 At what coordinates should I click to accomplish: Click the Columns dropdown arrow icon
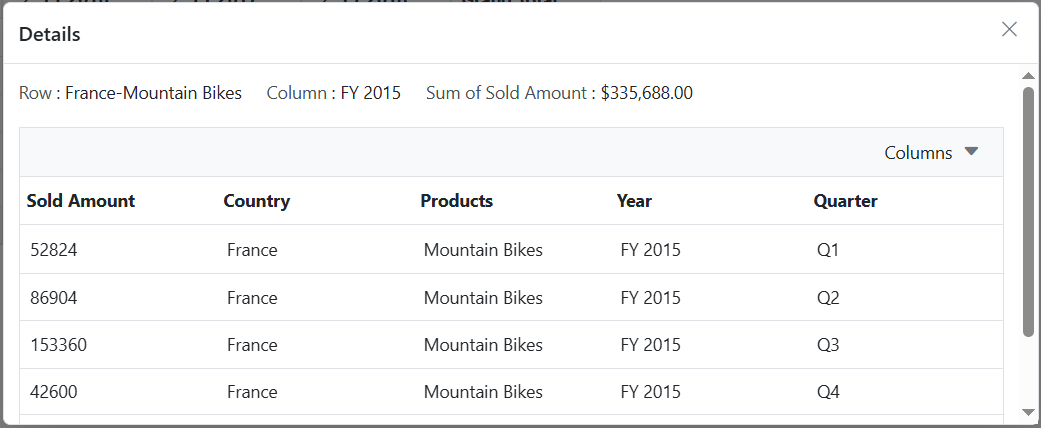(971, 152)
